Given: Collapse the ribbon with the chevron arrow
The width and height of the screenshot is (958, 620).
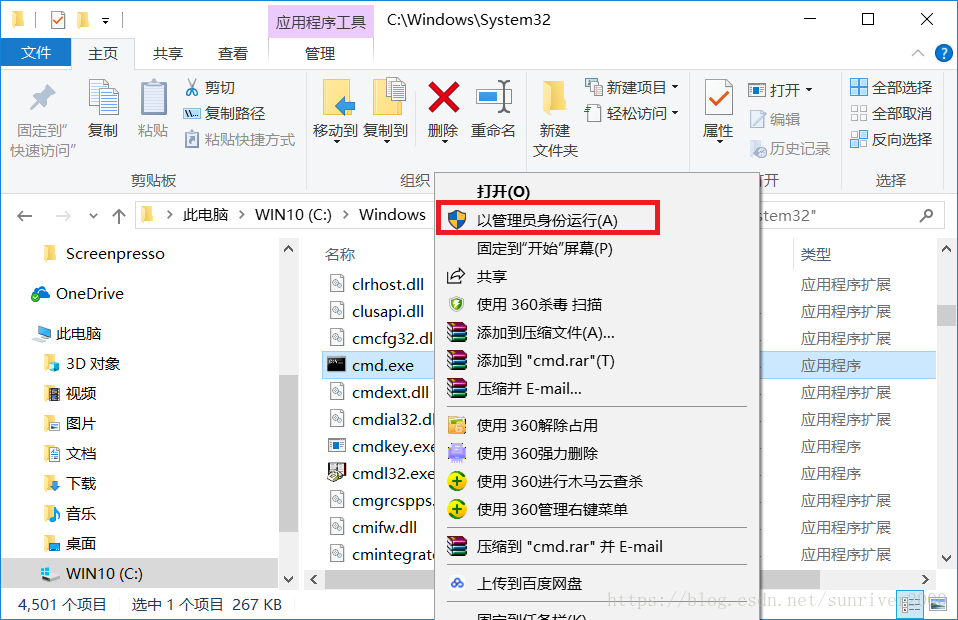Looking at the screenshot, I should 918,54.
